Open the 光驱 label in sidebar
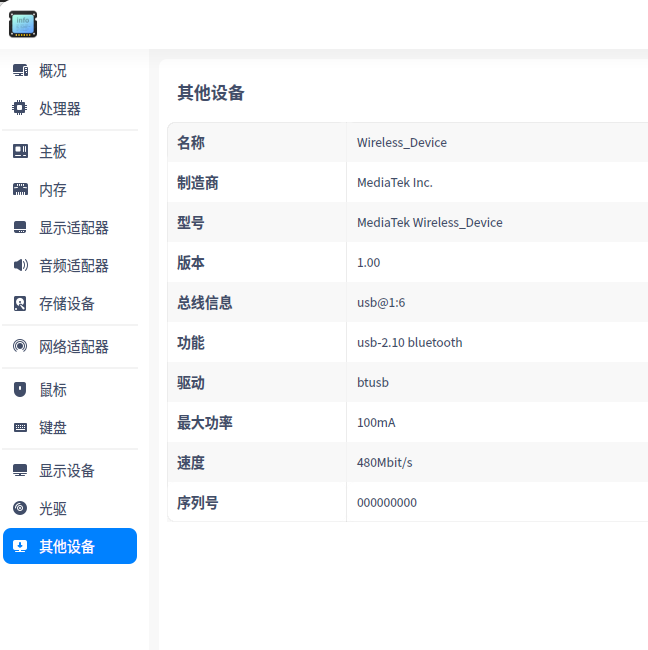 point(53,509)
